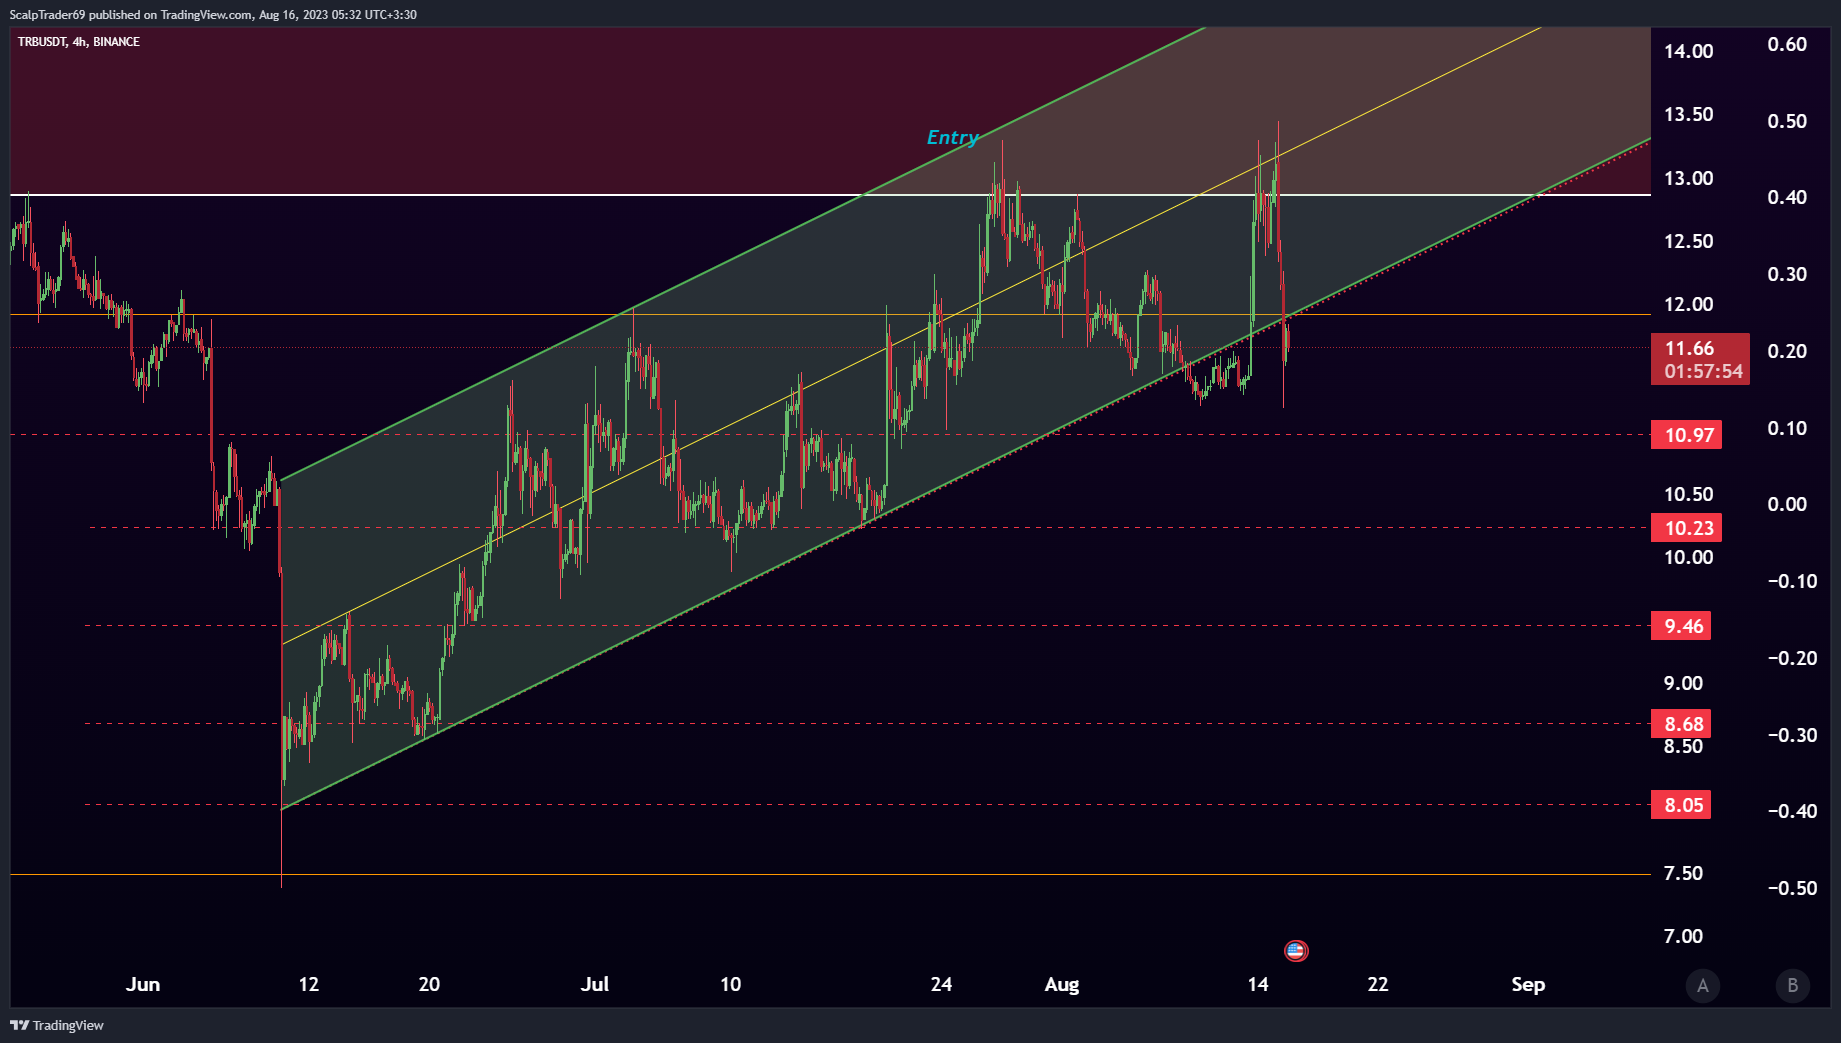Viewport: 1841px width, 1043px height.
Task: Click the Entry annotation text
Action: coord(953,137)
